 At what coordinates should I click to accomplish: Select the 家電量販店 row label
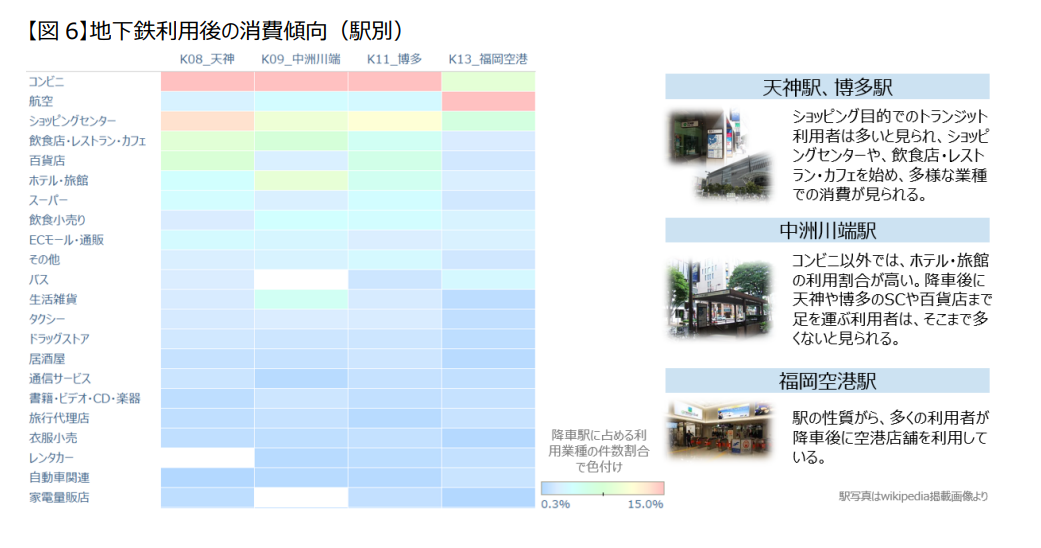pyautogui.click(x=59, y=498)
